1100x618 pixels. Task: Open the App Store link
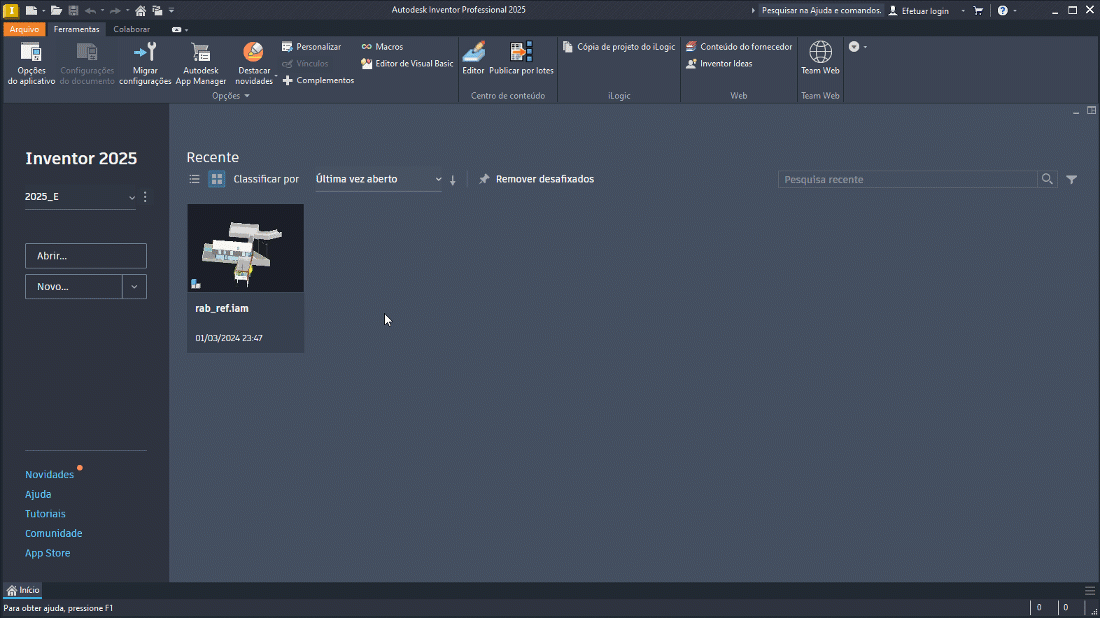pos(47,553)
